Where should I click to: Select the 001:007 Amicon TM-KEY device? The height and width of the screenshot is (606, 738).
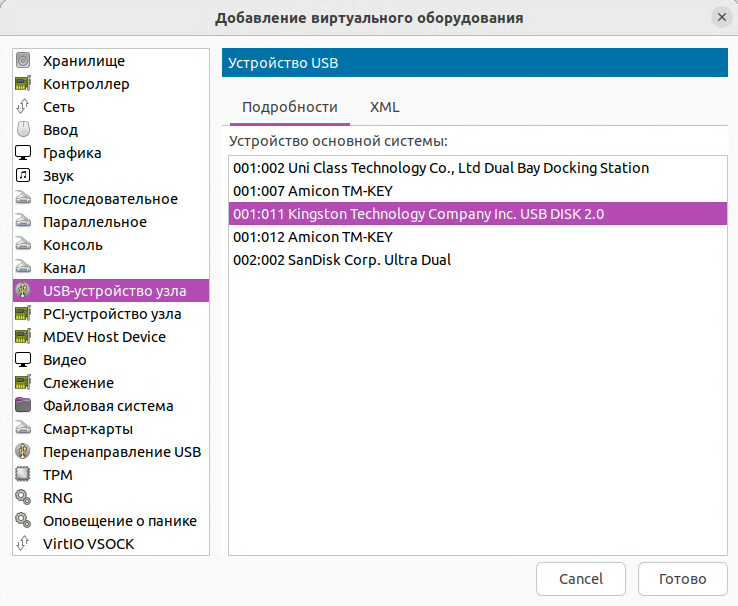tap(313, 191)
